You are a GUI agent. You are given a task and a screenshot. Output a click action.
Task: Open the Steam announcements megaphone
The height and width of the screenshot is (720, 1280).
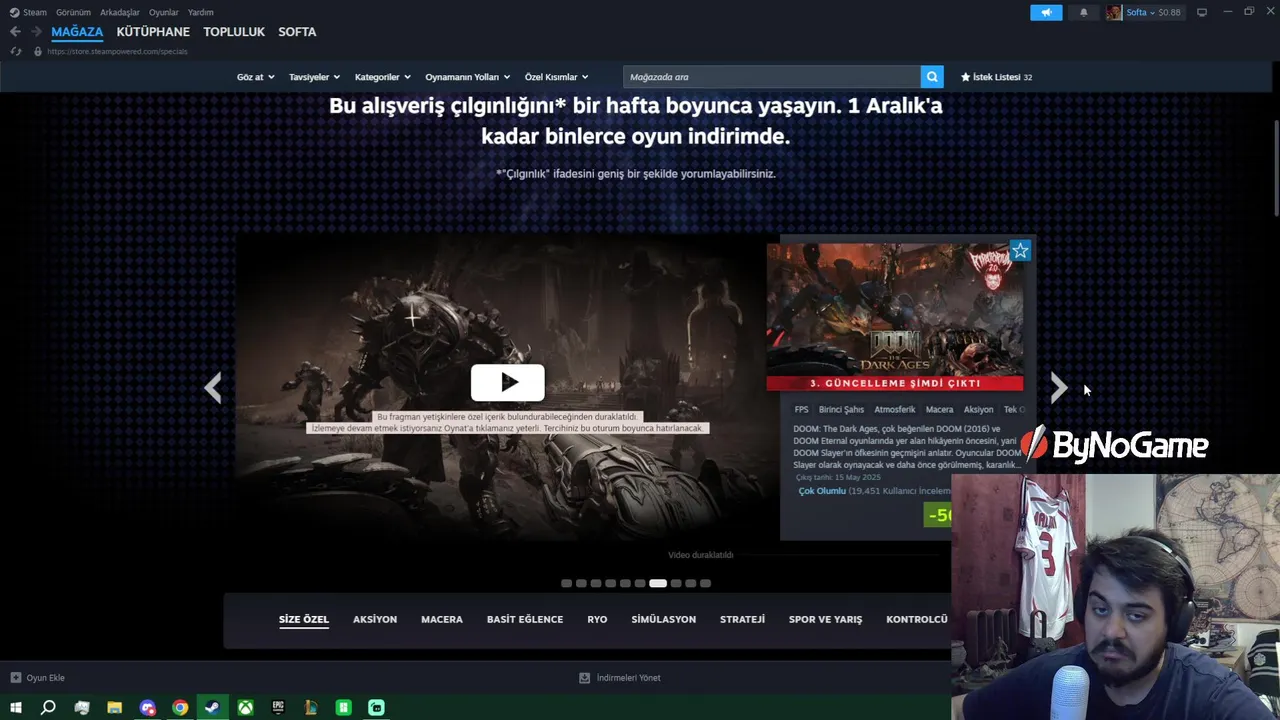1046,13
